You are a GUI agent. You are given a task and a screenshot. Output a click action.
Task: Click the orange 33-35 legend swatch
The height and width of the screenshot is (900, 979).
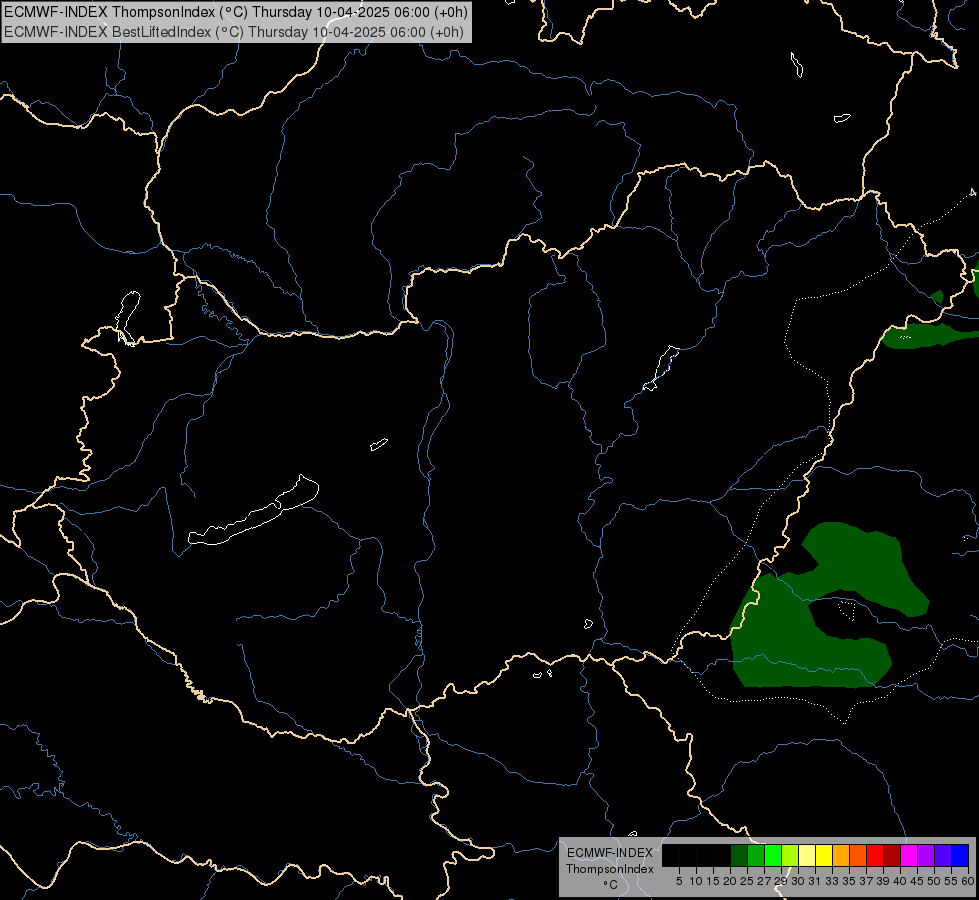841,855
